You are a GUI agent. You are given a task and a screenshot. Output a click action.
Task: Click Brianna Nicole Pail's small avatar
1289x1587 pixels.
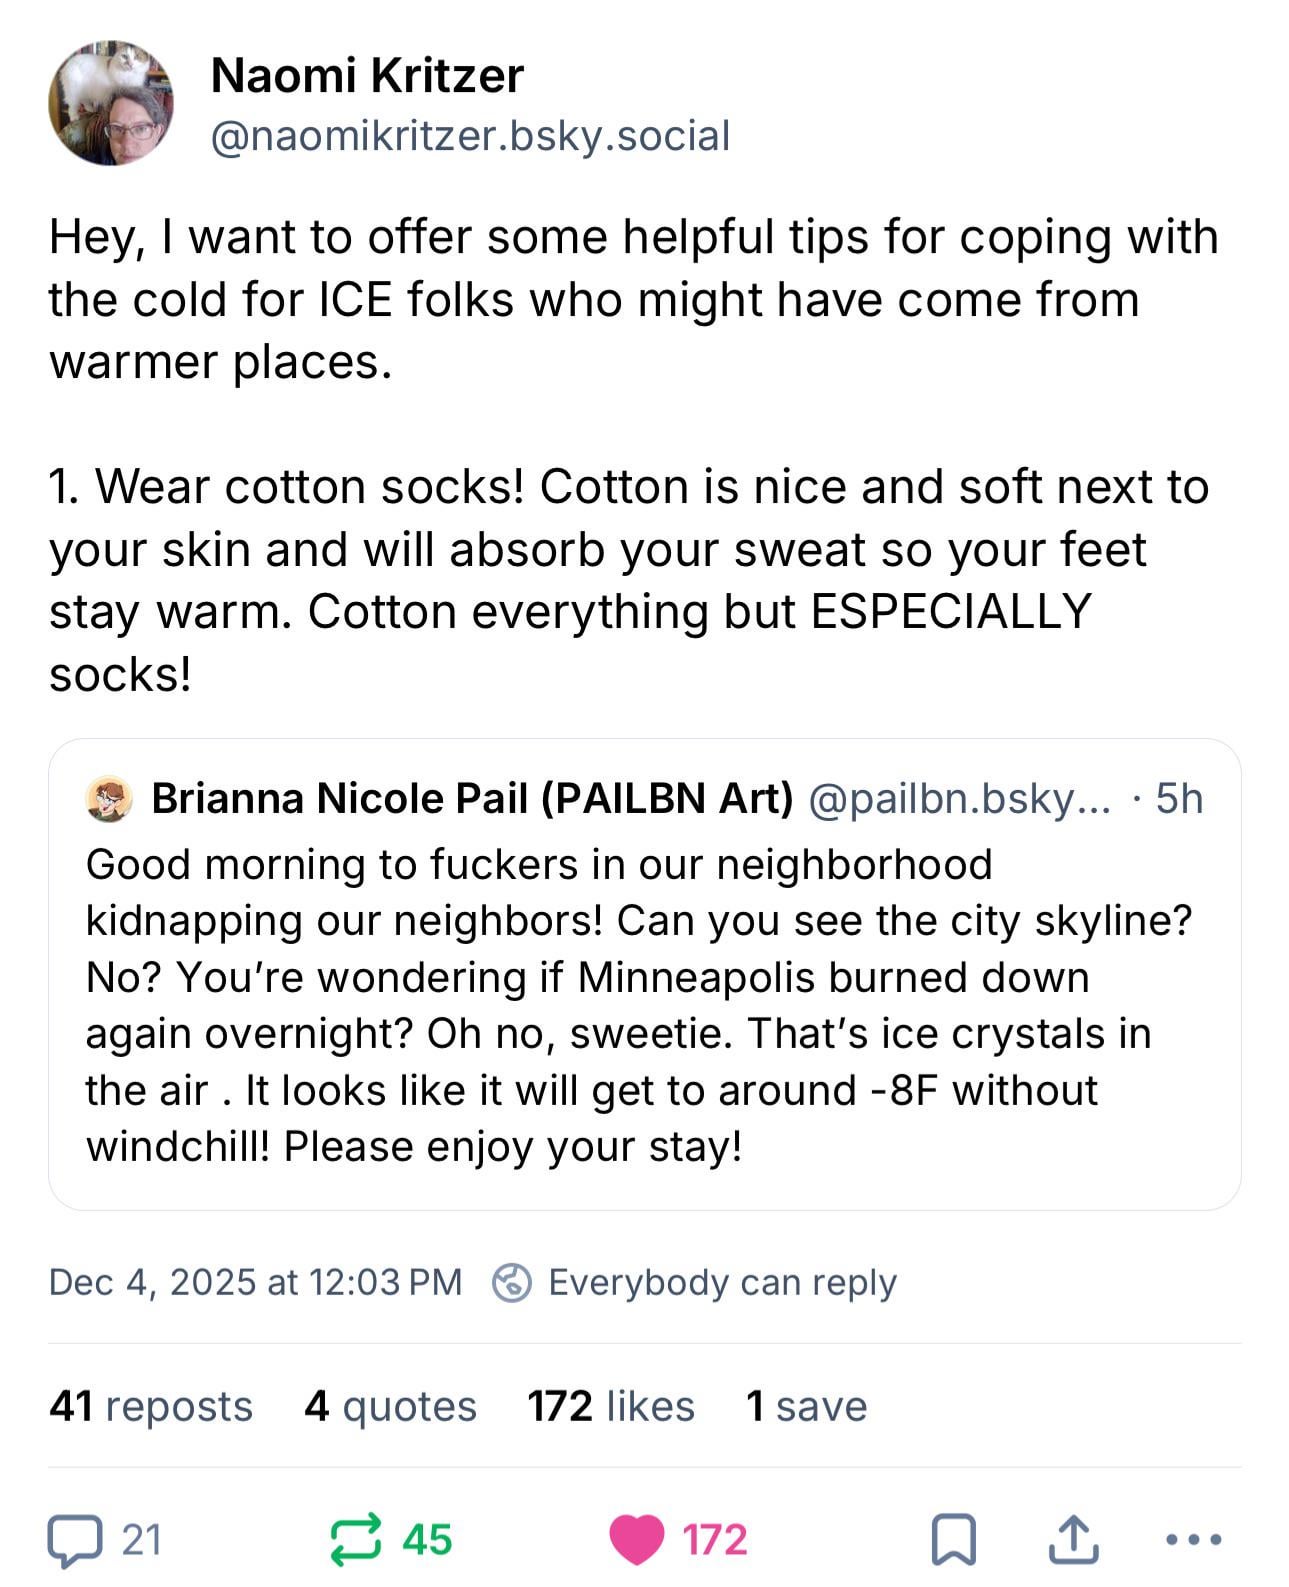pyautogui.click(x=109, y=799)
